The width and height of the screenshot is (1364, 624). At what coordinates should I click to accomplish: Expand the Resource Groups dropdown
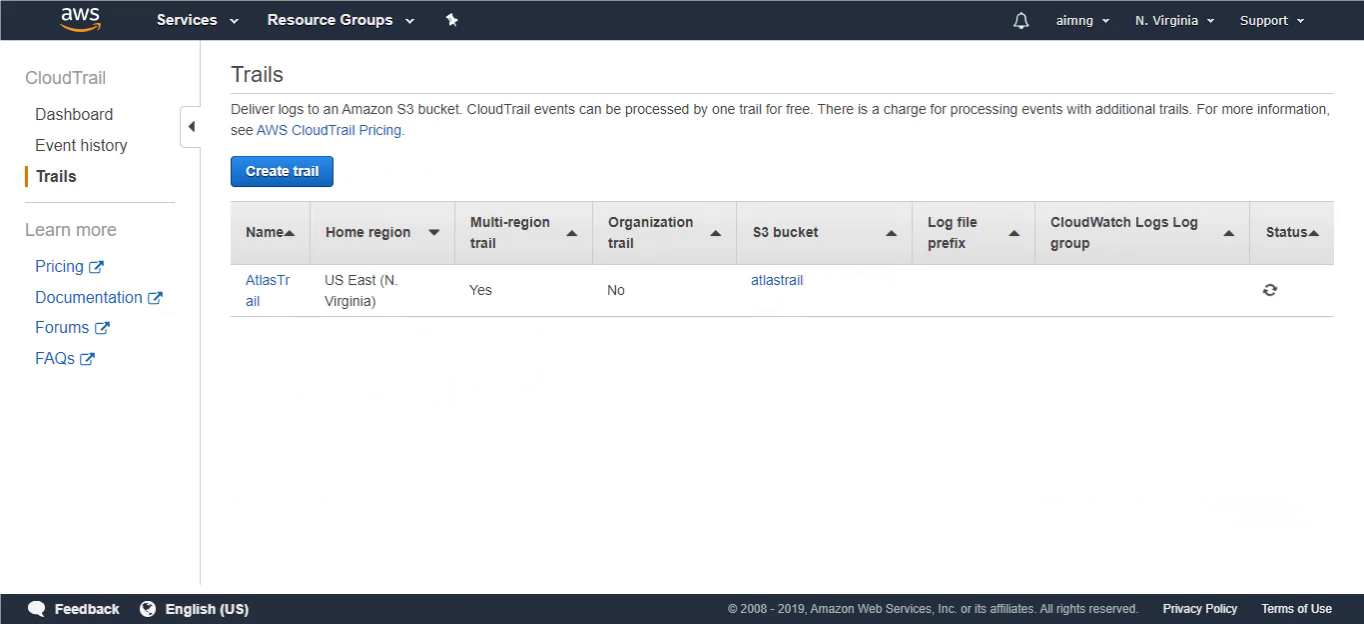341,20
